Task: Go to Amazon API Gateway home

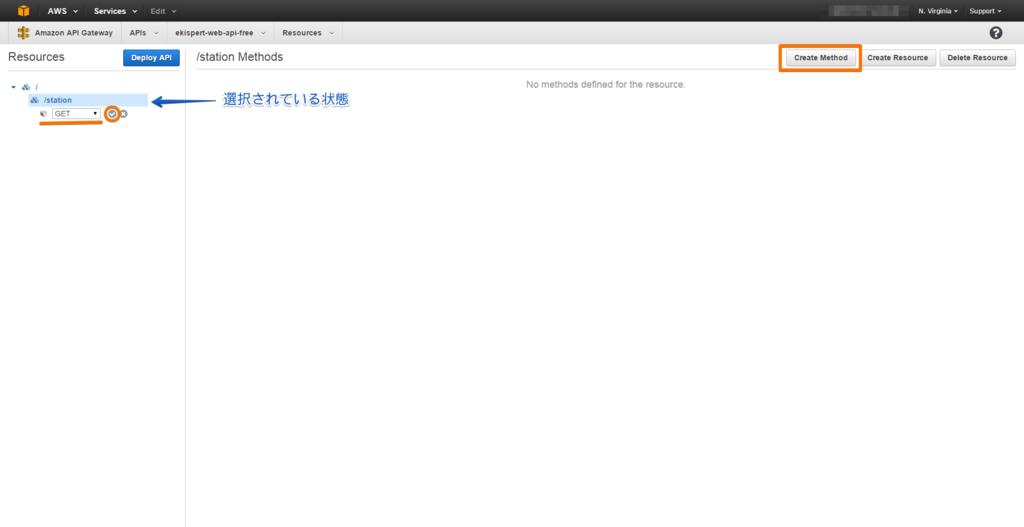Action: (x=73, y=33)
